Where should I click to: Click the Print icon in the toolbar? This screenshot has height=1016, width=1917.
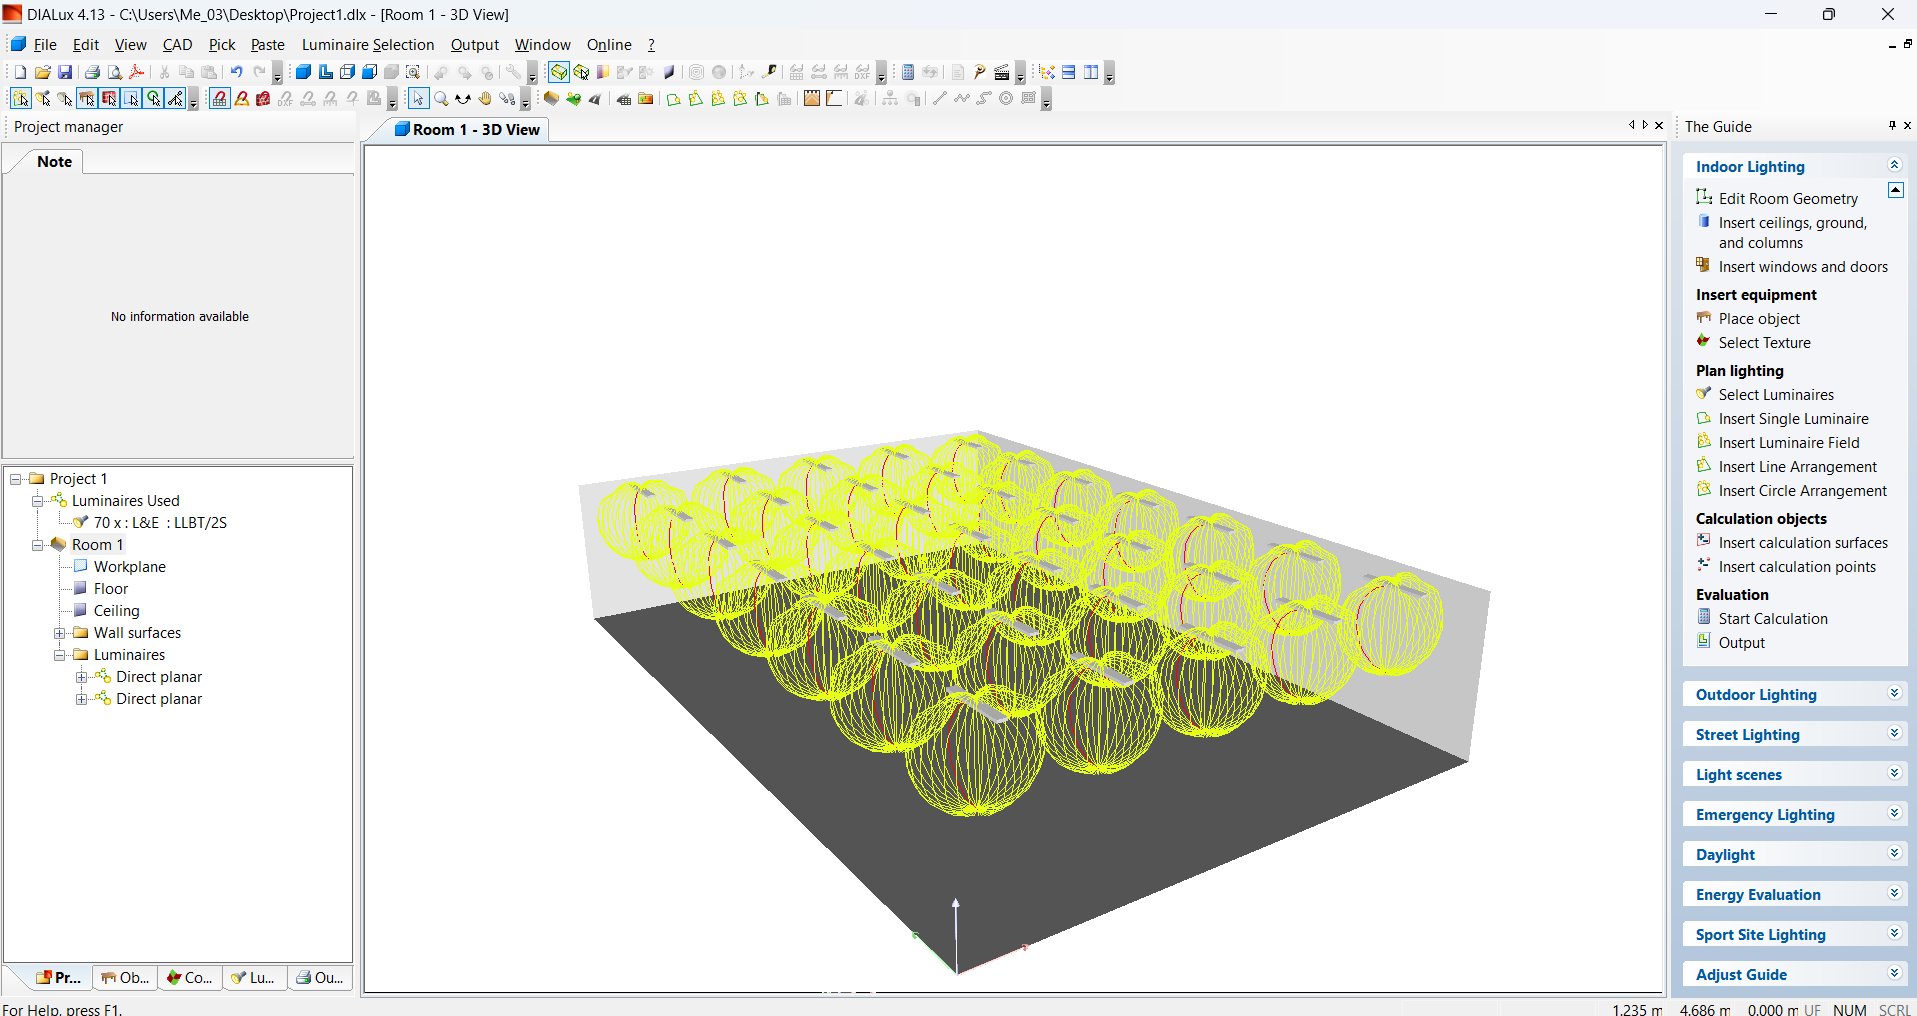click(92, 72)
